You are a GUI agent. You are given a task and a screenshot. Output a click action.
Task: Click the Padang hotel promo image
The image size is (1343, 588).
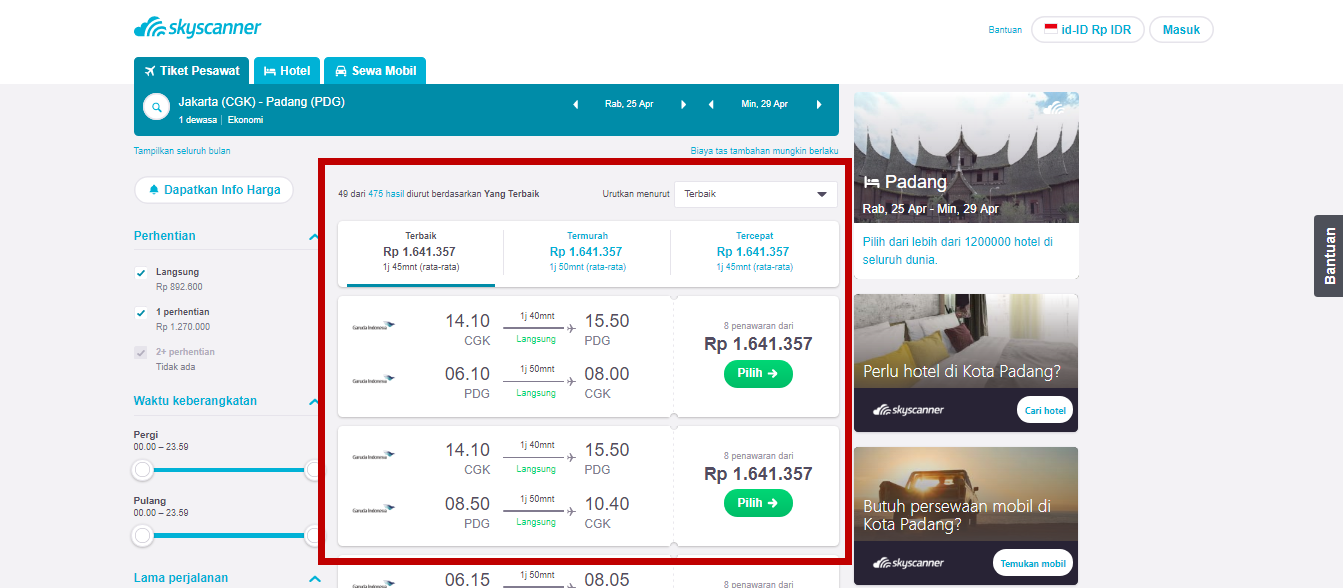coord(966,158)
